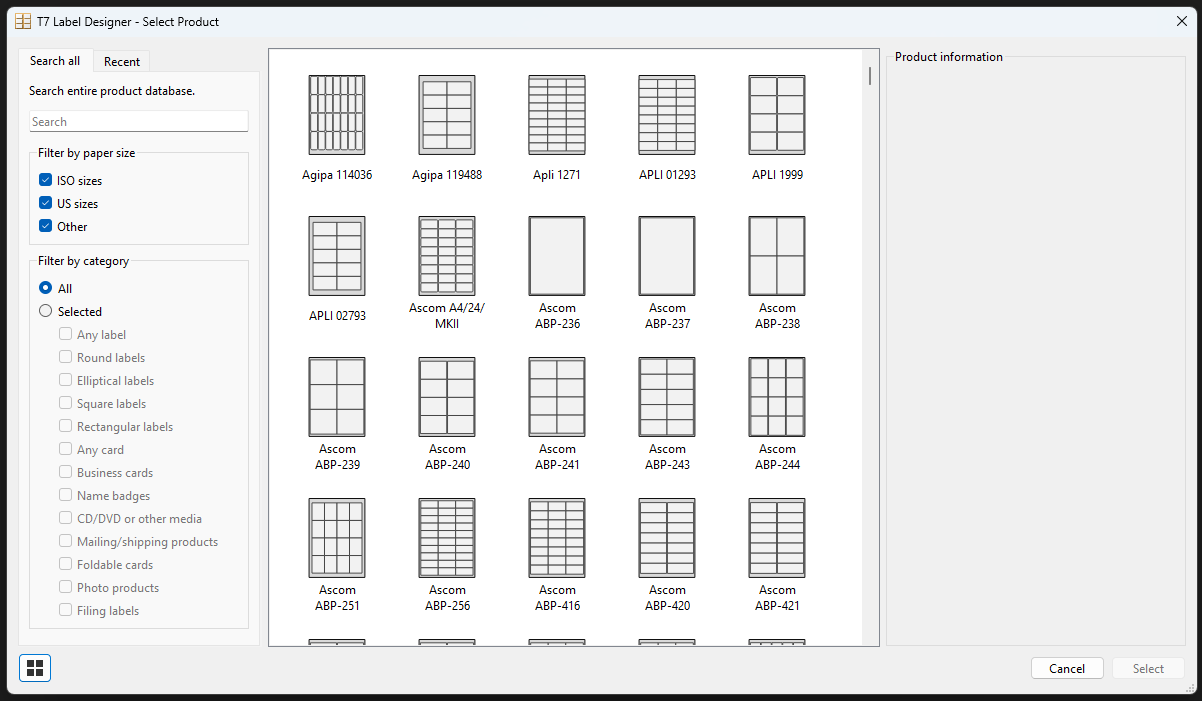Uncheck the US sizes filter
The width and height of the screenshot is (1202, 701).
(45, 204)
